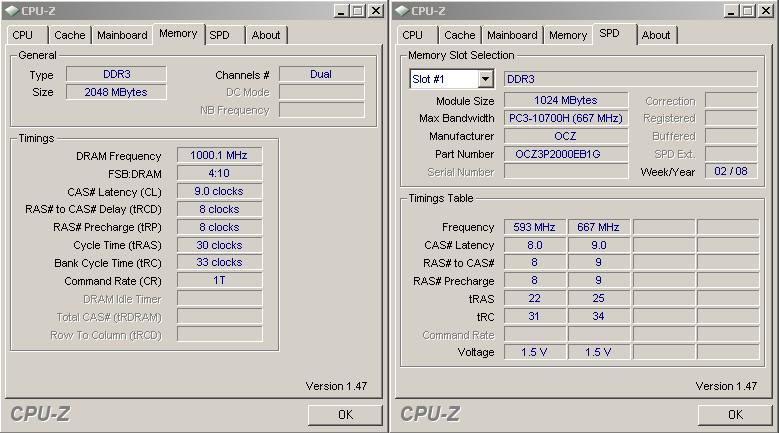
Task: Click tRAS value 22 cell
Action: [x=535, y=298]
